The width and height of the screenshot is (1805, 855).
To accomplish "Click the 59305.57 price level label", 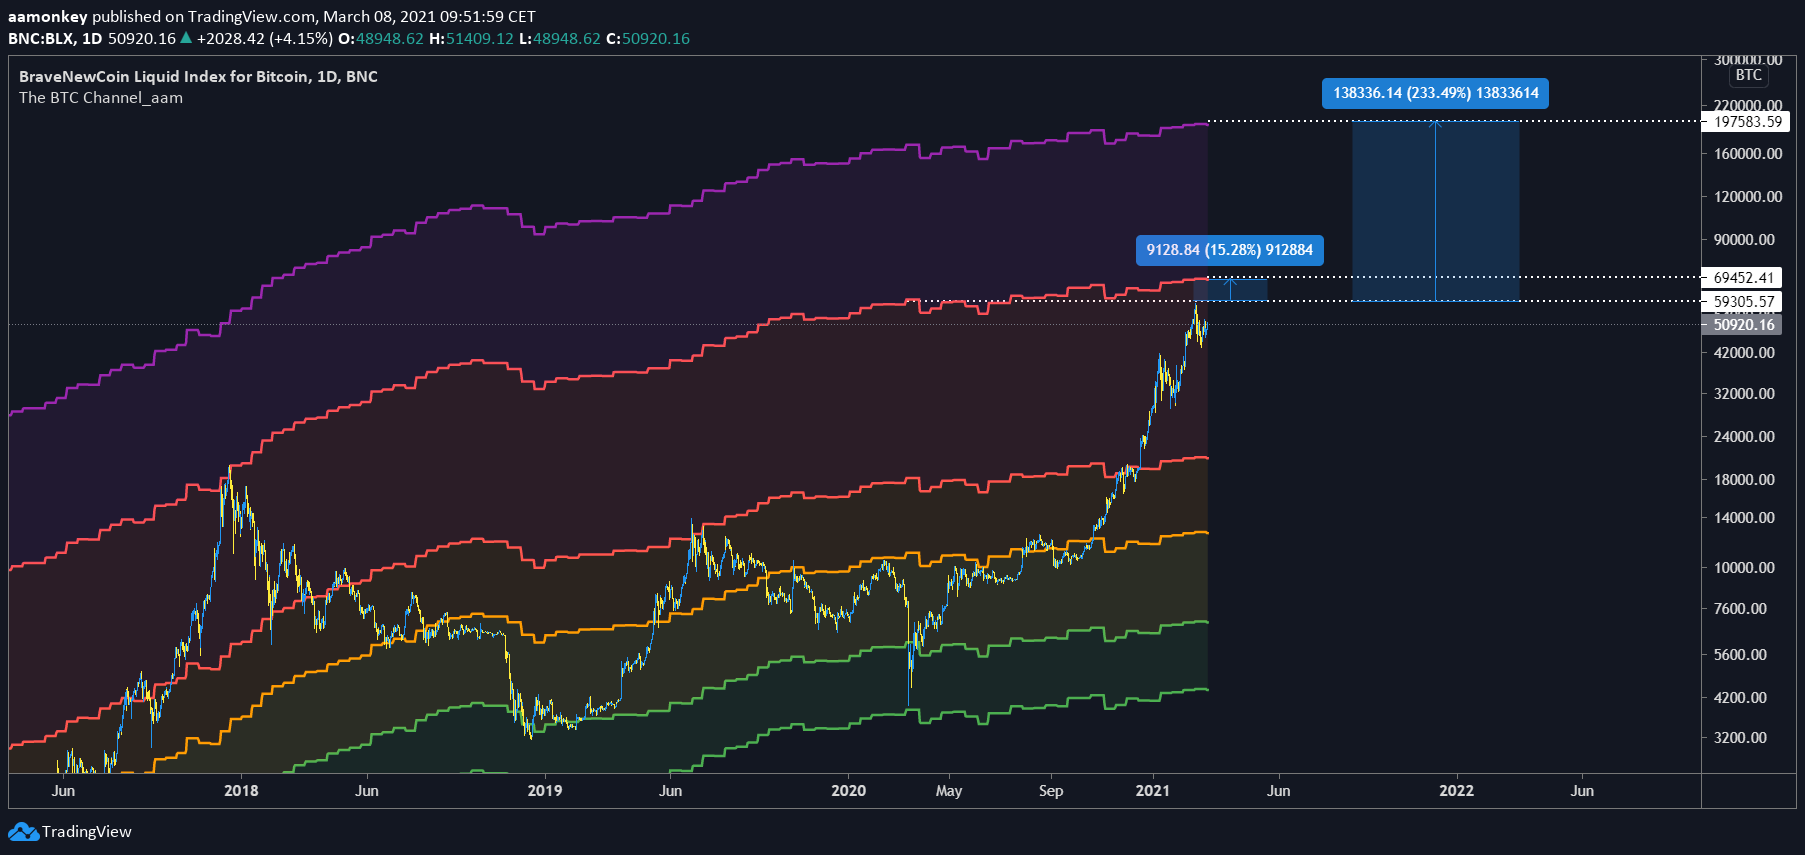I will [x=1744, y=301].
